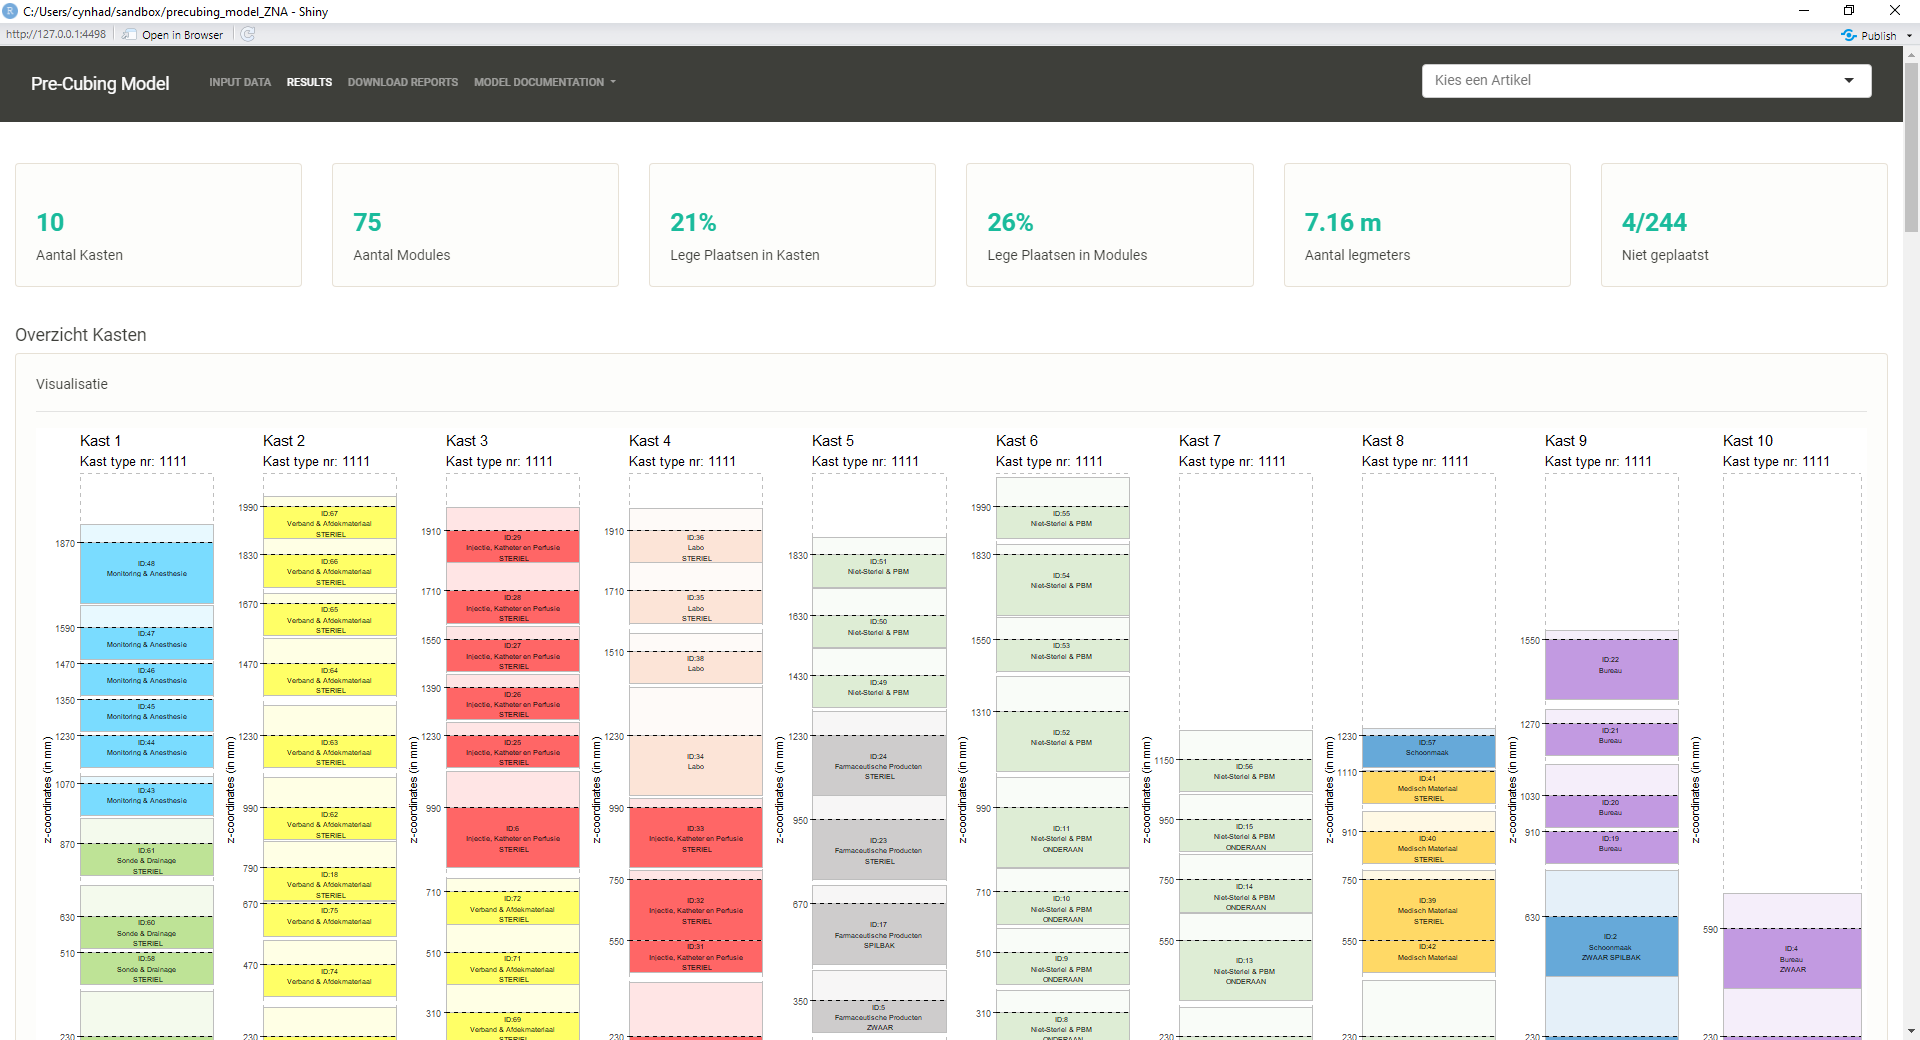Click the Open in Browser window icon

pos(130,34)
